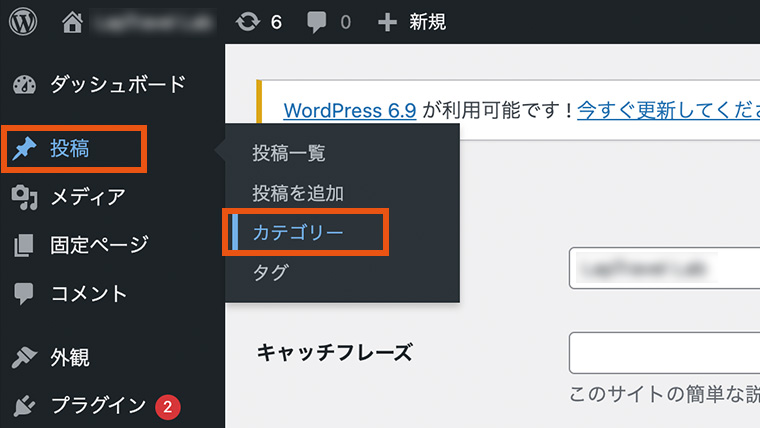Image resolution: width=760 pixels, height=428 pixels.
Task: Click the ダッシュボード gauge icon
Action: (x=24, y=84)
